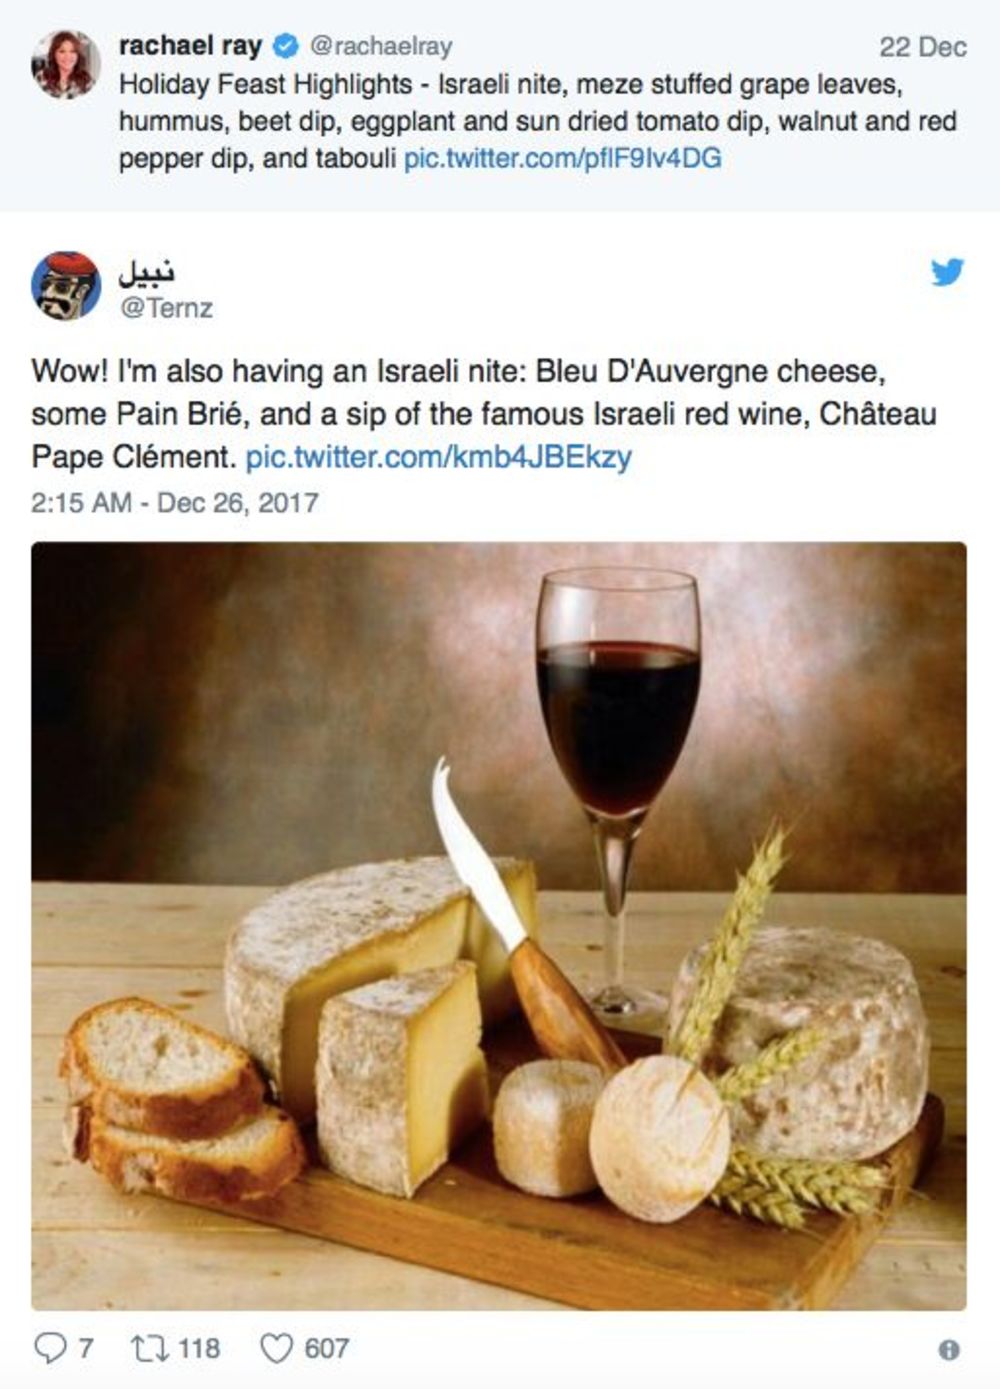Click the quoted Holiday Feast Highlights tweet text
The width and height of the screenshot is (1000, 1389).
pos(538,121)
